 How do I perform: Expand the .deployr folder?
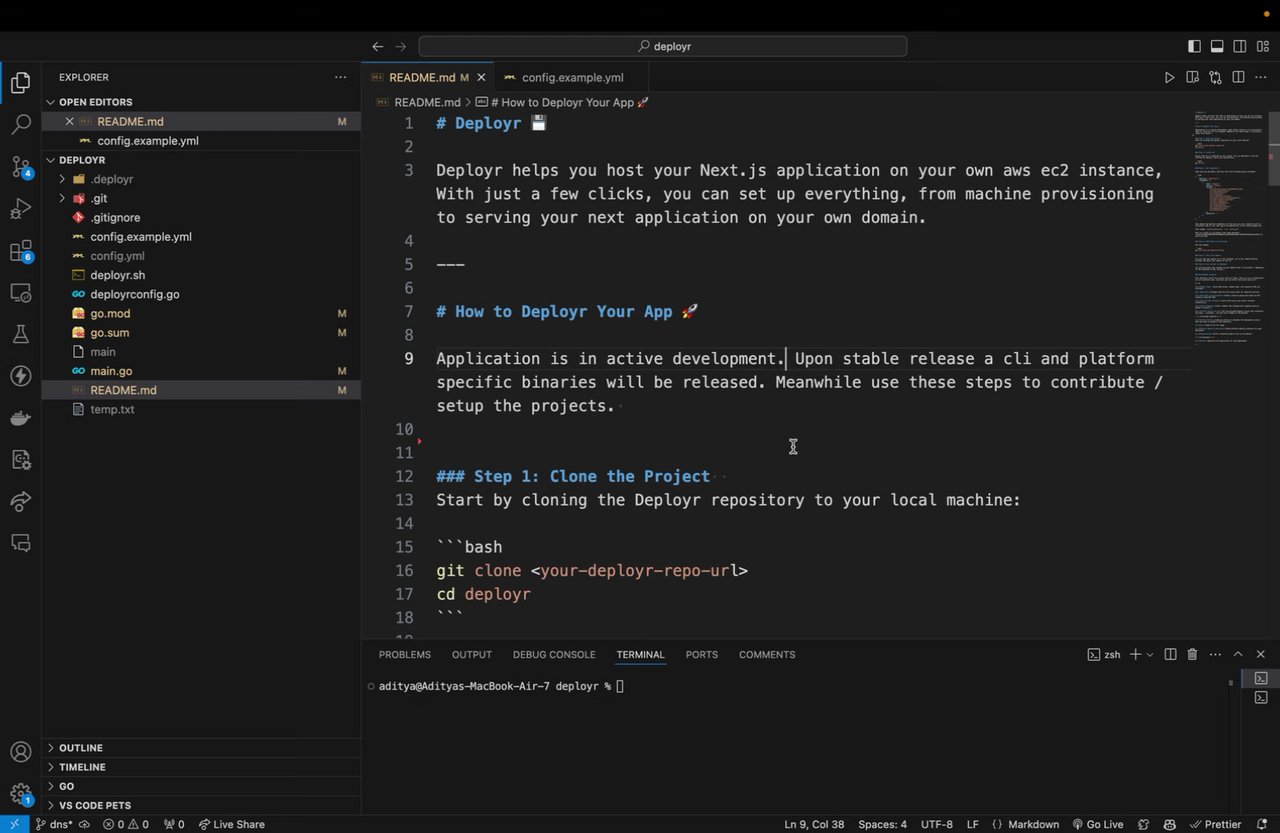point(62,179)
